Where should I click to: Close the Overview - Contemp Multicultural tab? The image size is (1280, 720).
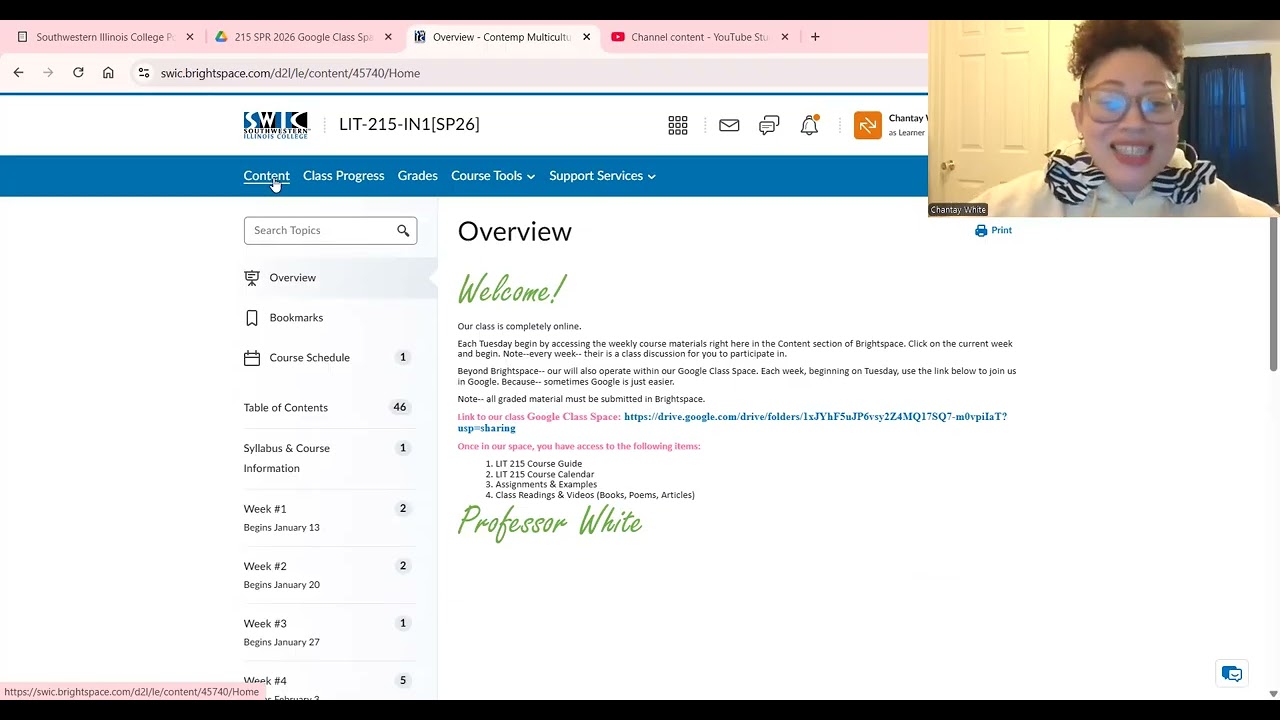point(586,37)
